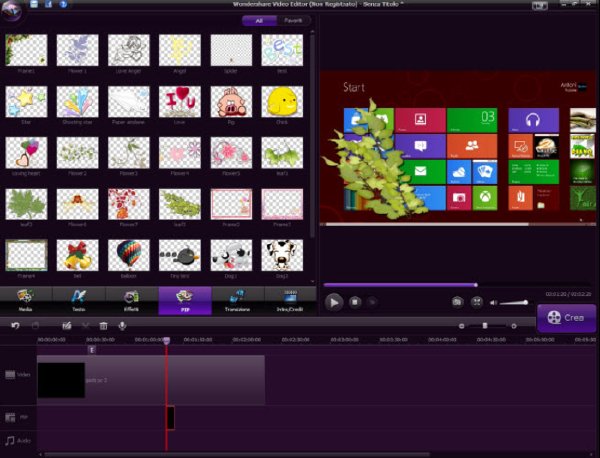The height and width of the screenshot is (458, 600).
Task: Select the Love Angel thumbnail
Action: click(x=129, y=50)
